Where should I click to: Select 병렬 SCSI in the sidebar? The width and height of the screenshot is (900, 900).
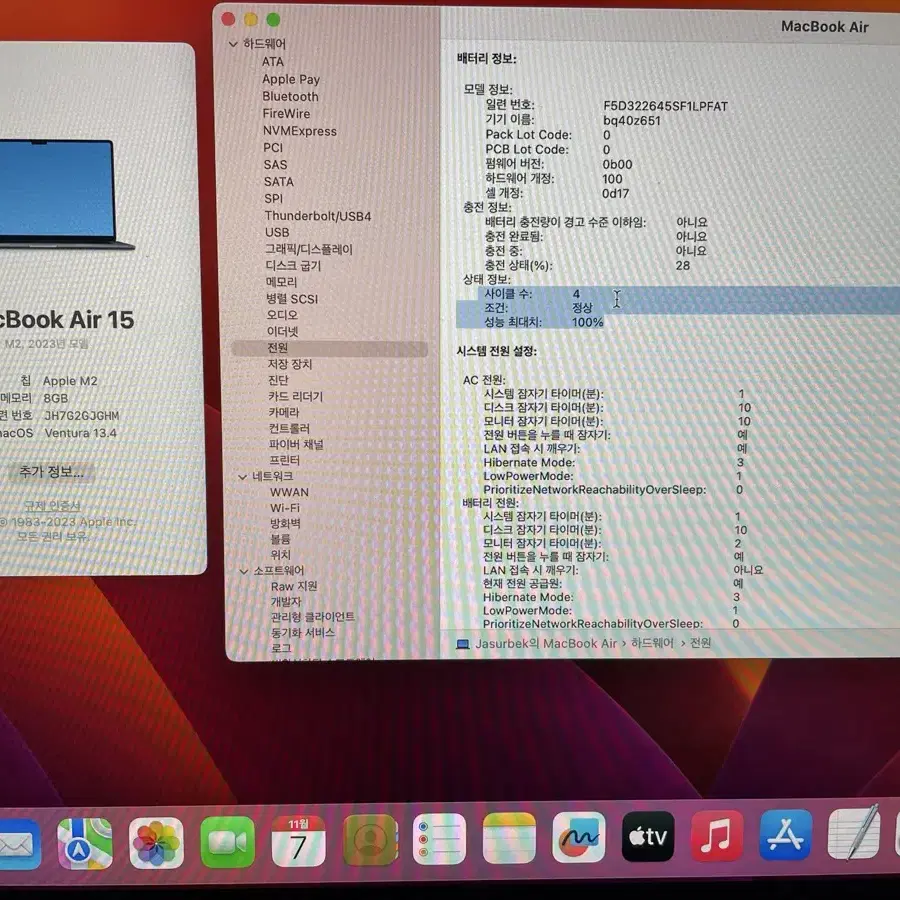tap(292, 298)
